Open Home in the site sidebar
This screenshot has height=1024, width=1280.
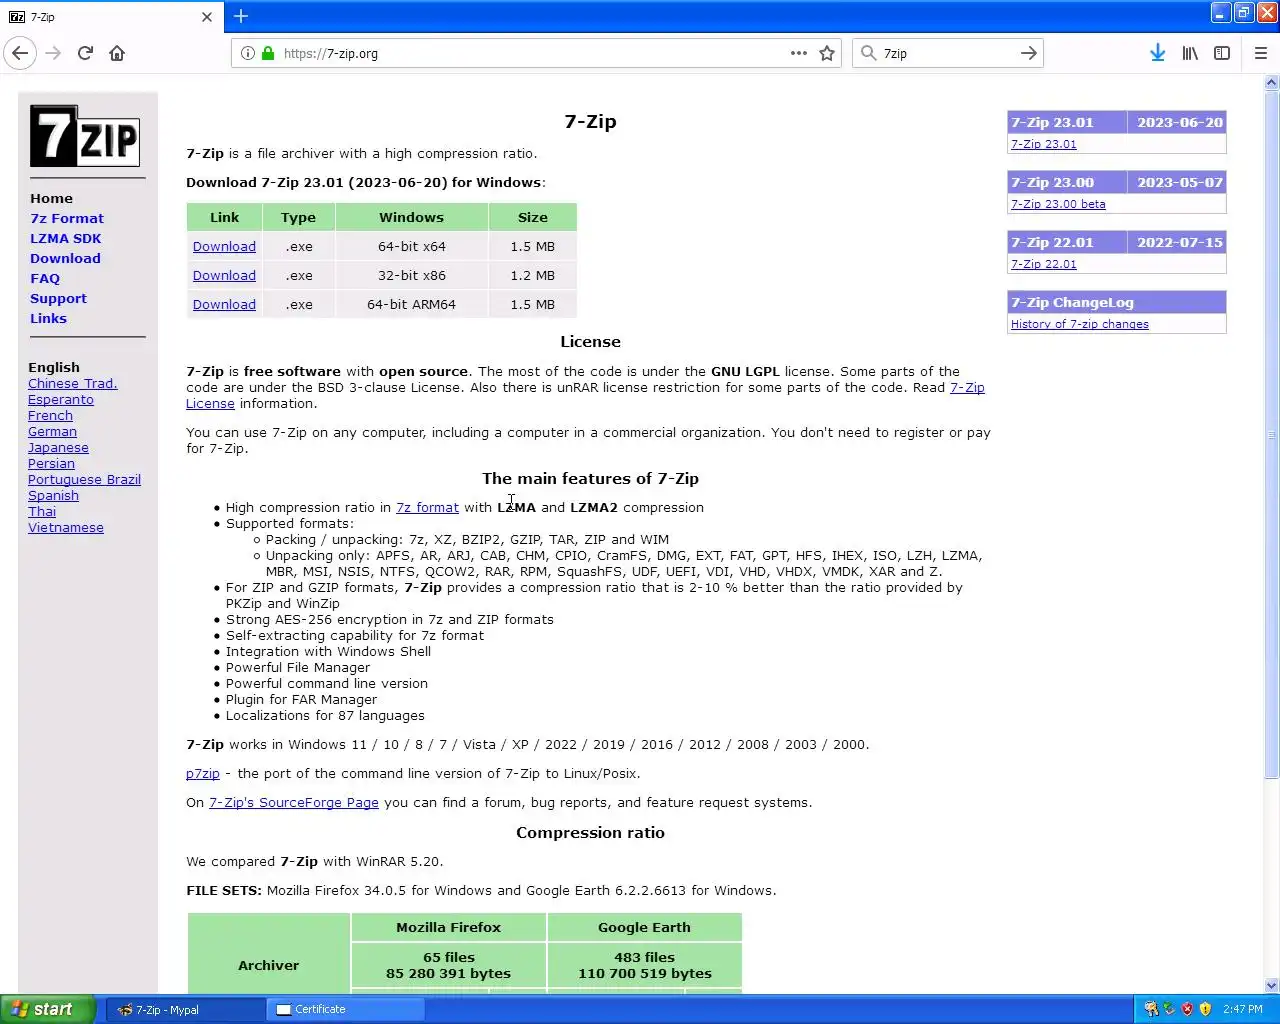coord(51,198)
